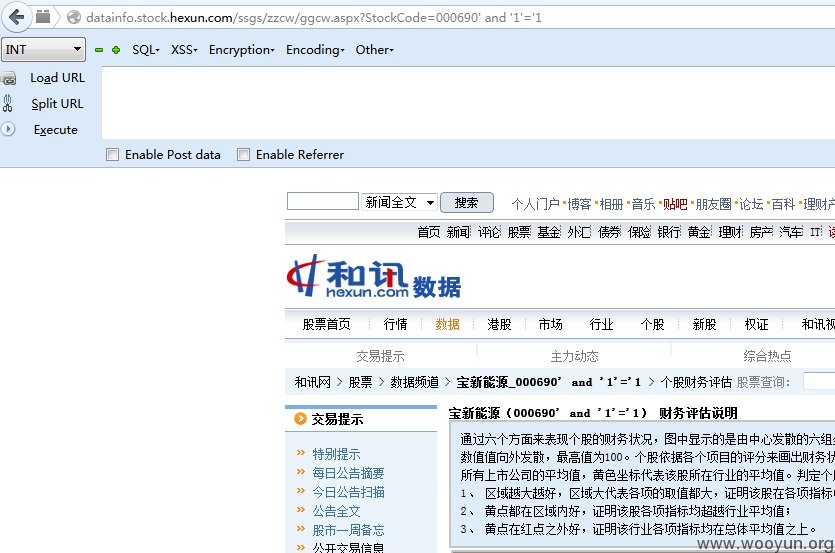Switch to the 交易提示 tab
Viewport: 835px width, 553px height.
click(380, 356)
